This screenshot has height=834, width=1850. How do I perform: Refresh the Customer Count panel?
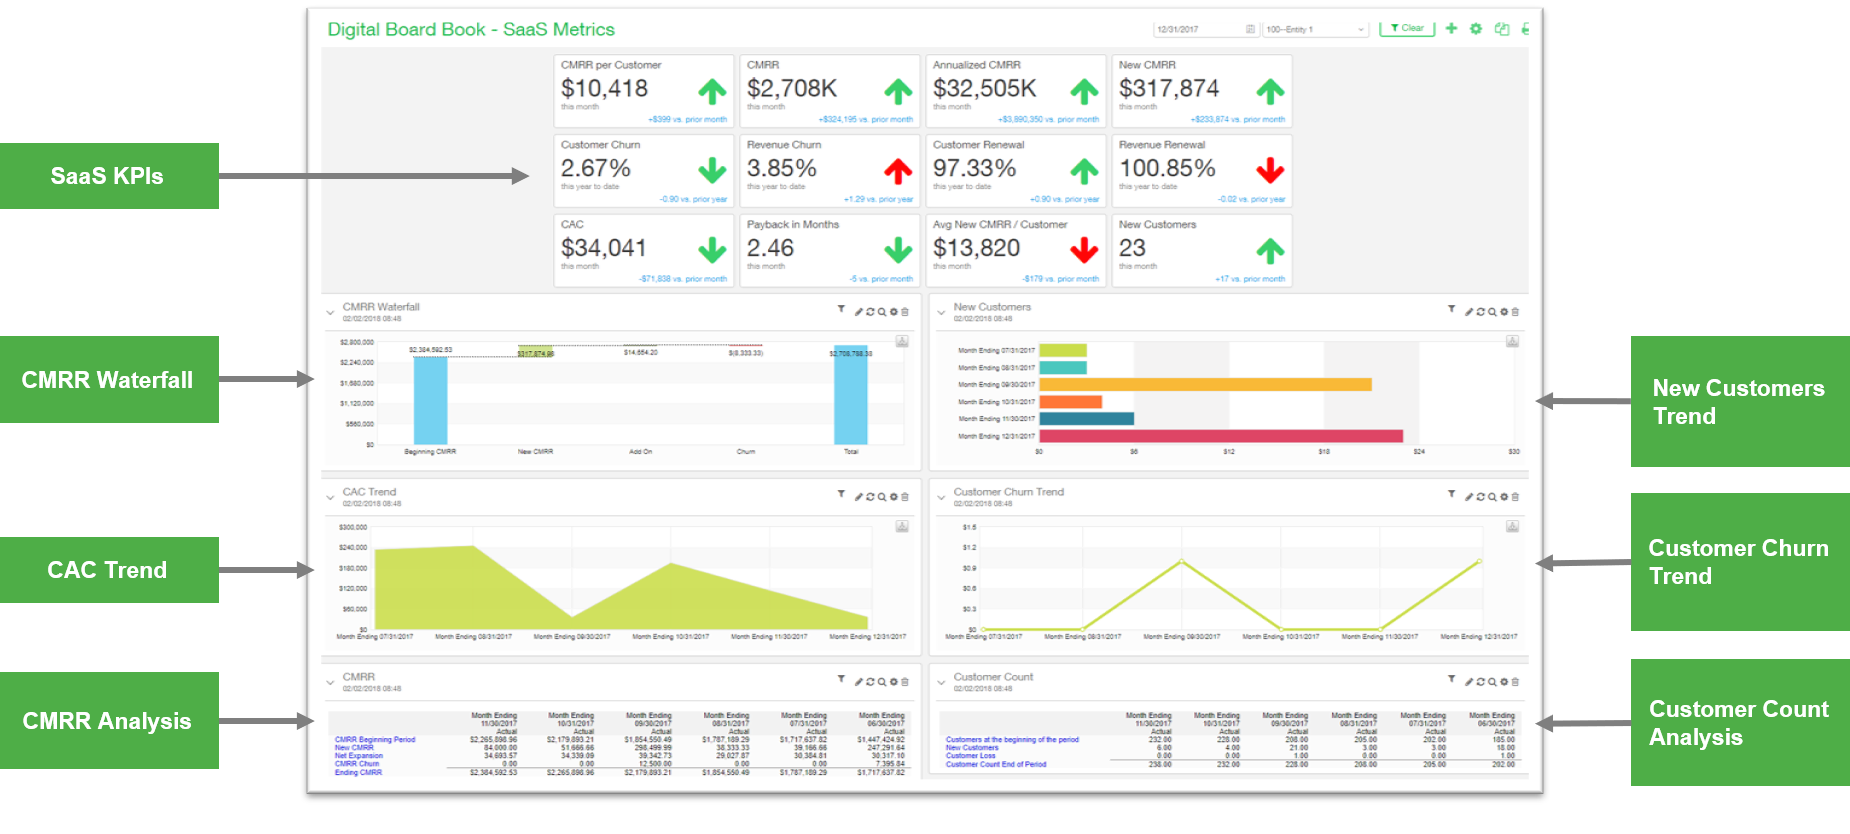tap(1480, 682)
